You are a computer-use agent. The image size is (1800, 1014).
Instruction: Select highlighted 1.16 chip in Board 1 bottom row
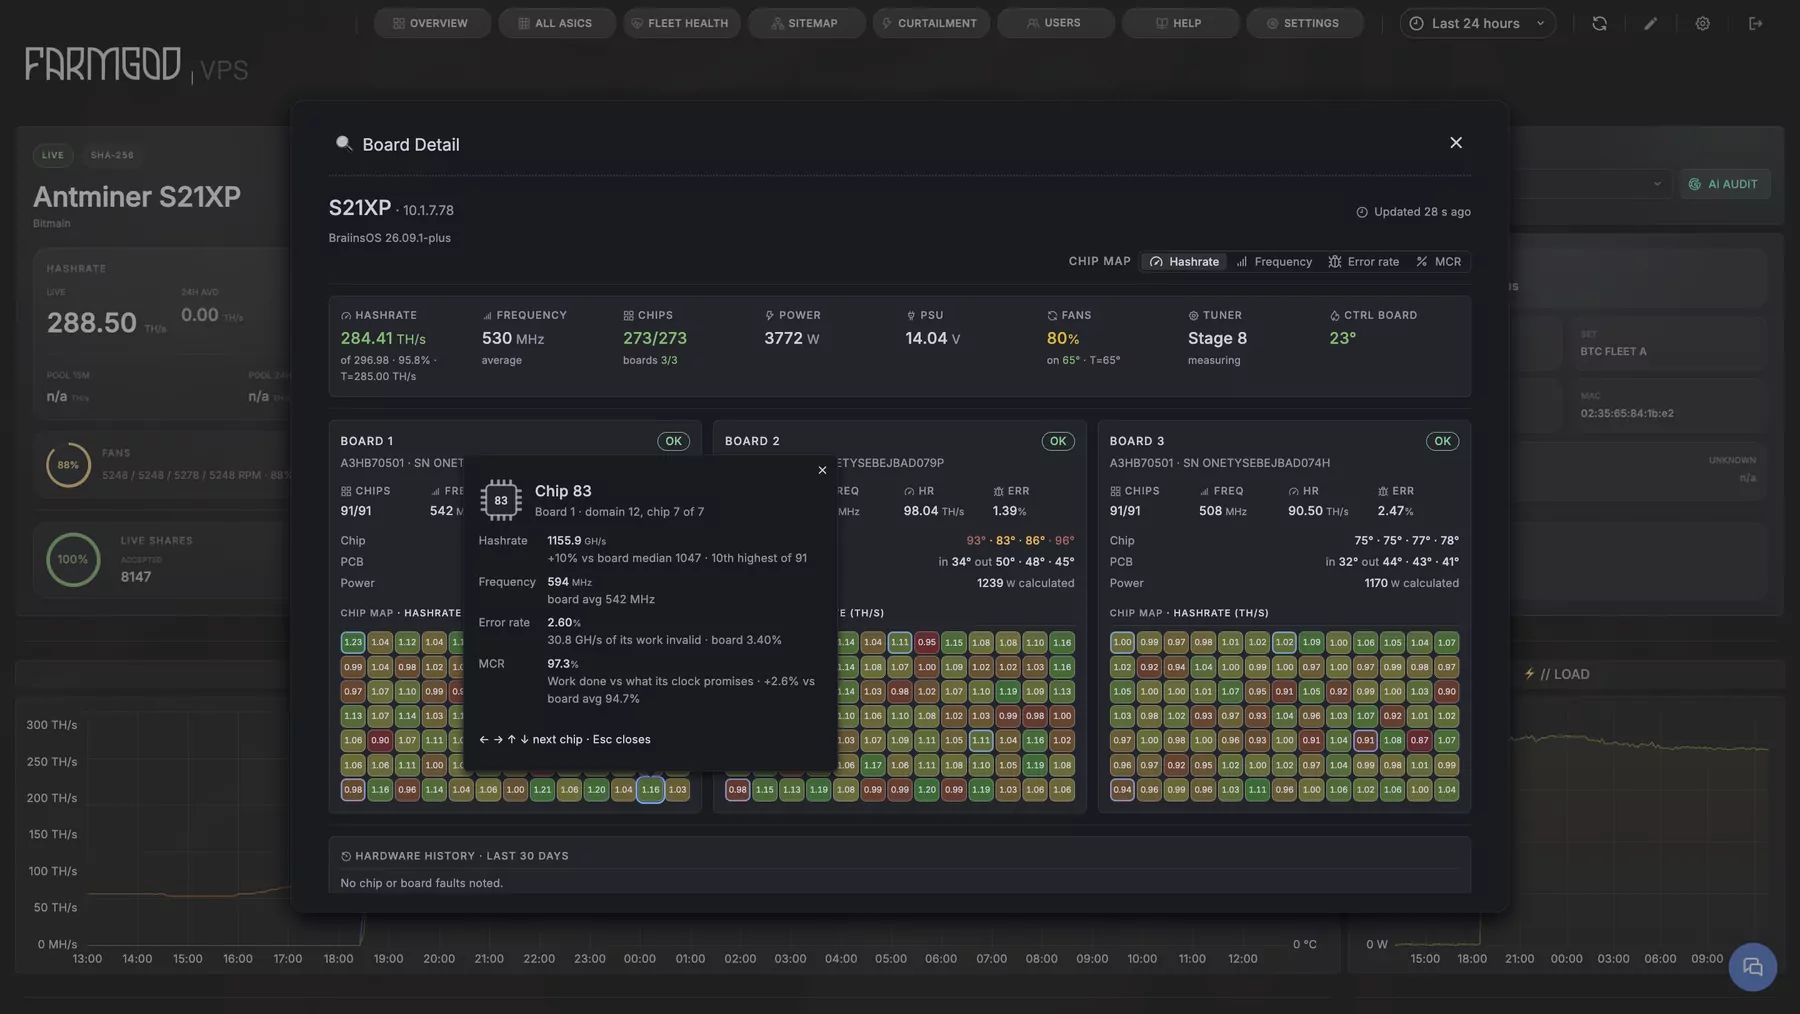coord(650,789)
